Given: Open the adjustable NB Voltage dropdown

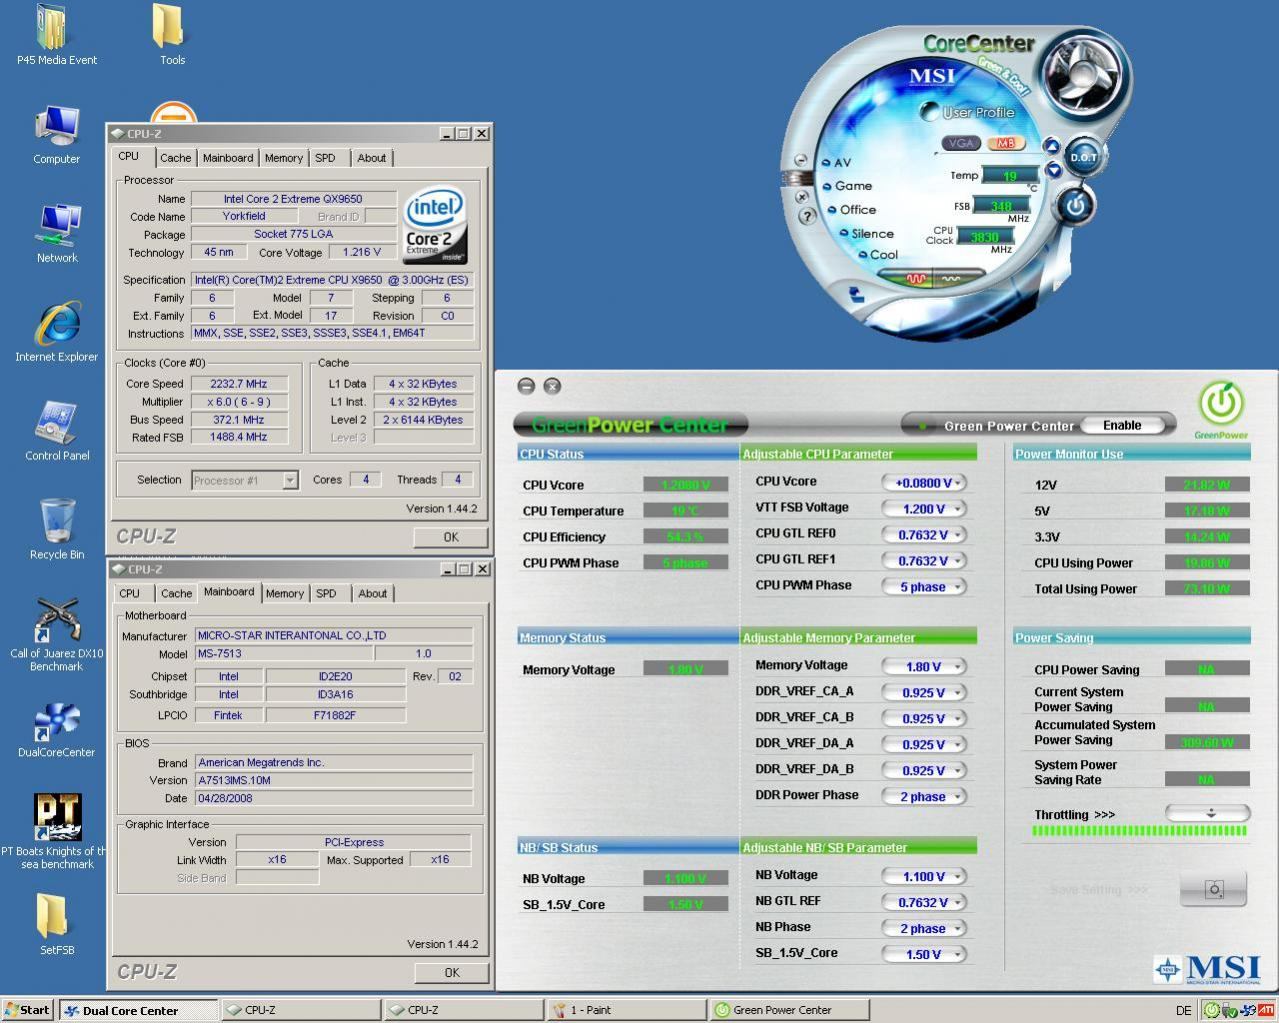Looking at the screenshot, I should pos(924,877).
